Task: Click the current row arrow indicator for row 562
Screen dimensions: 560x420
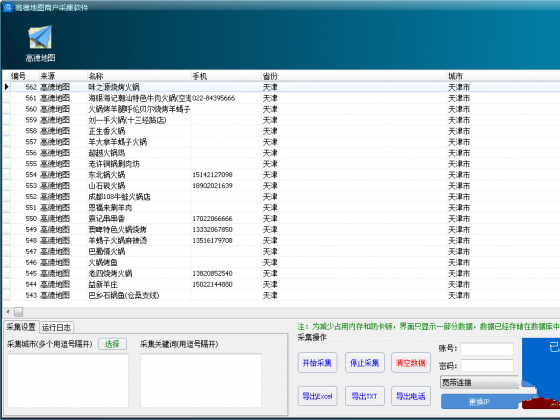Action: click(6, 87)
